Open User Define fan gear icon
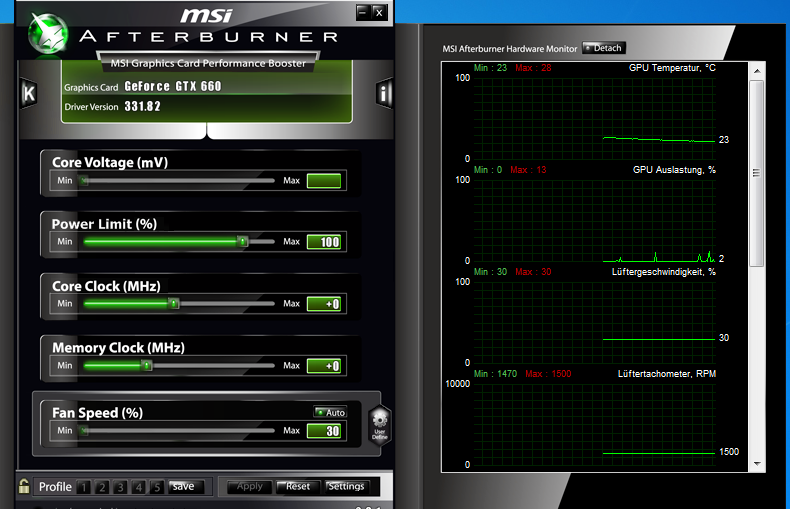Screen dimensions: 790x509 379,425
